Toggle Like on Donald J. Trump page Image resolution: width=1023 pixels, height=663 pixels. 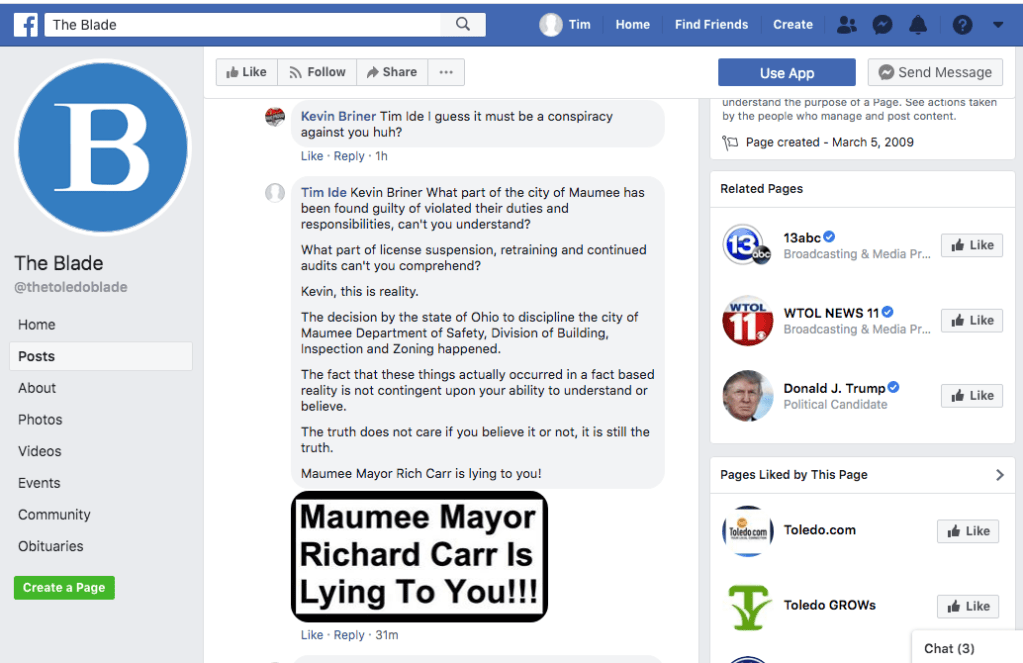971,396
